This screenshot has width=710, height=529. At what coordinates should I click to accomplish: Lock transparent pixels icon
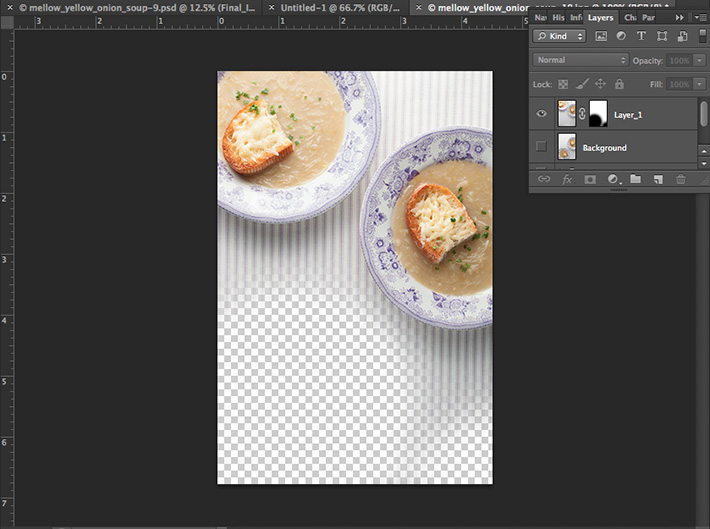pyautogui.click(x=563, y=84)
